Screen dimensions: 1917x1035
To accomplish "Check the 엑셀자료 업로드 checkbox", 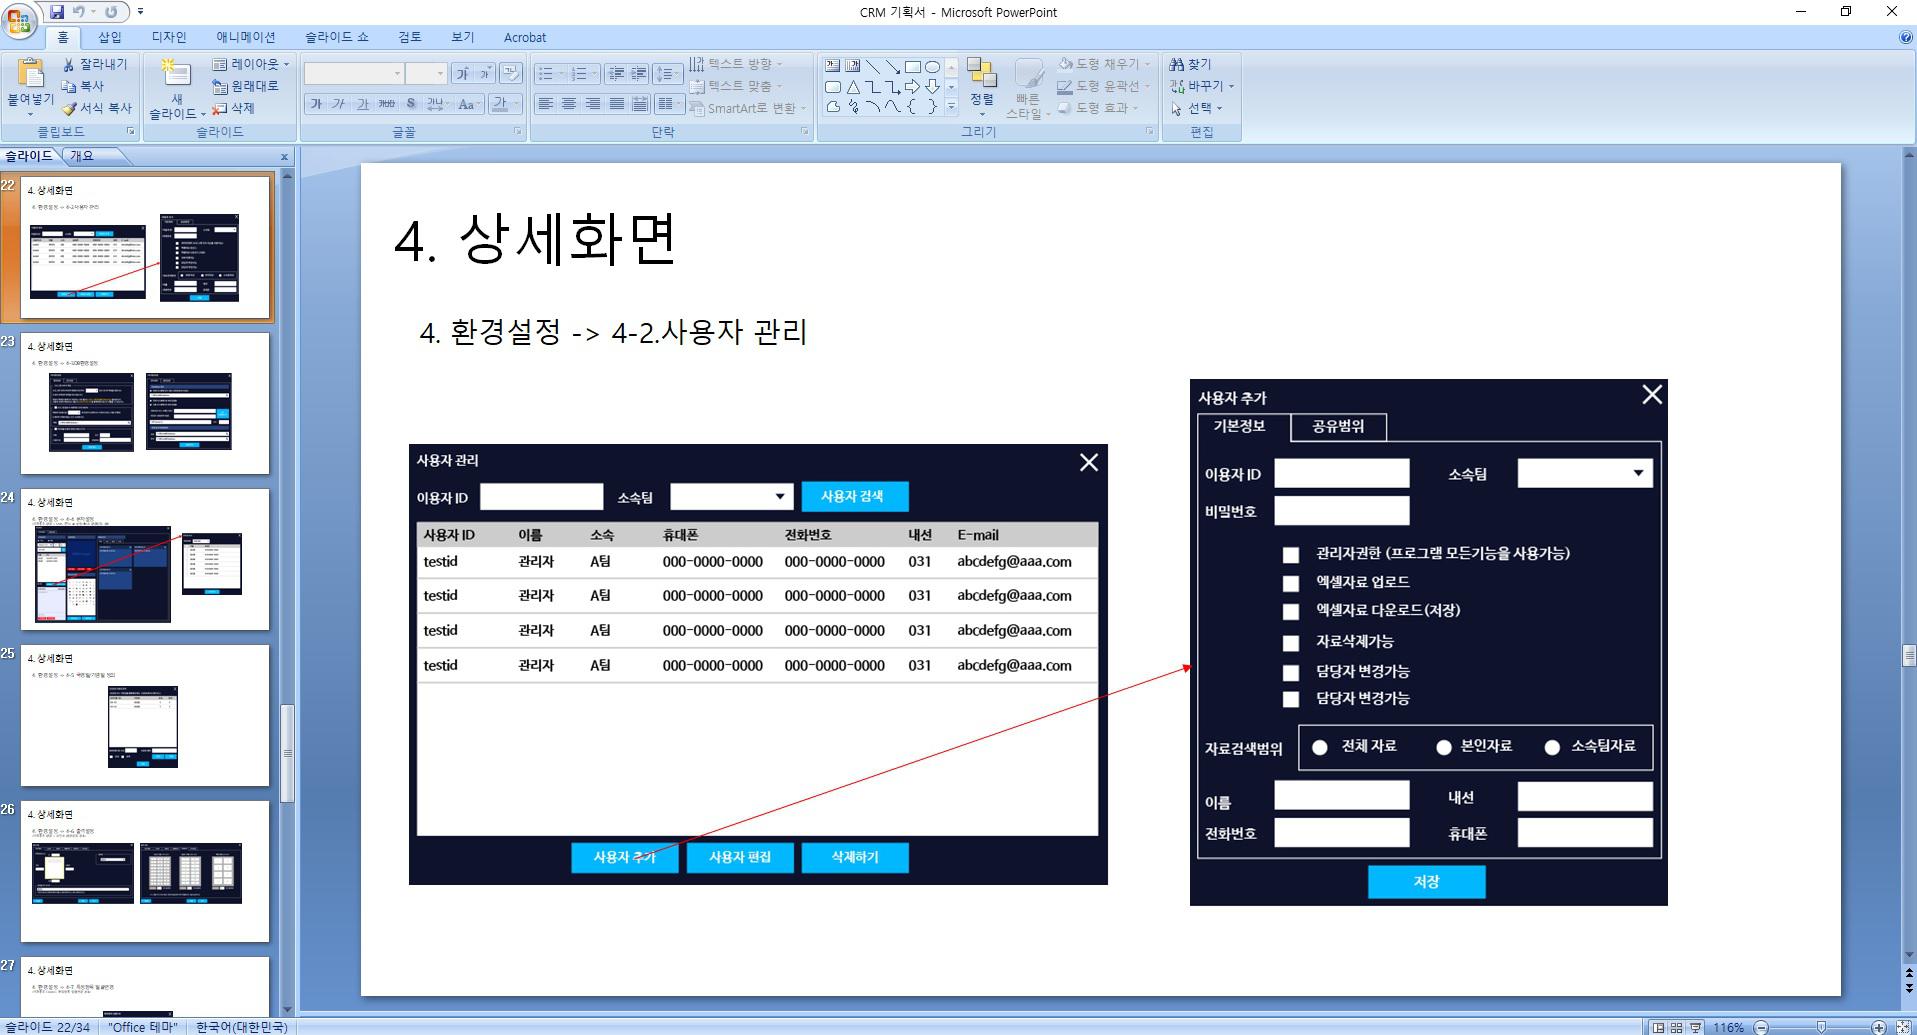I will 1291,583.
